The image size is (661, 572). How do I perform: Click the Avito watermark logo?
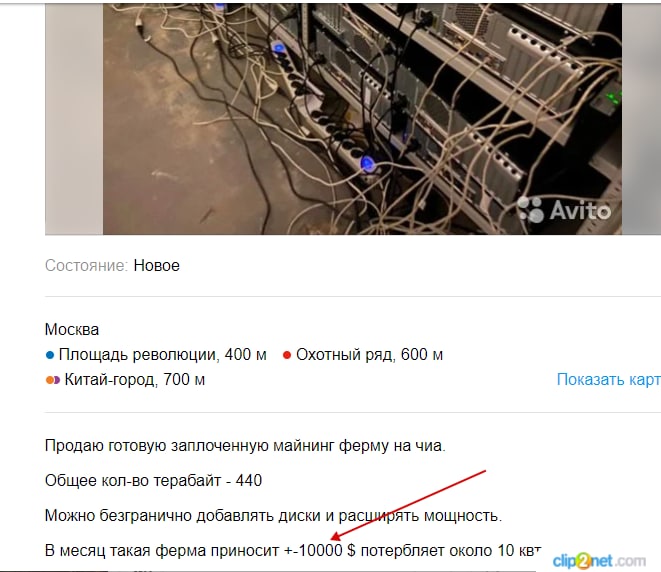pyautogui.click(x=564, y=209)
